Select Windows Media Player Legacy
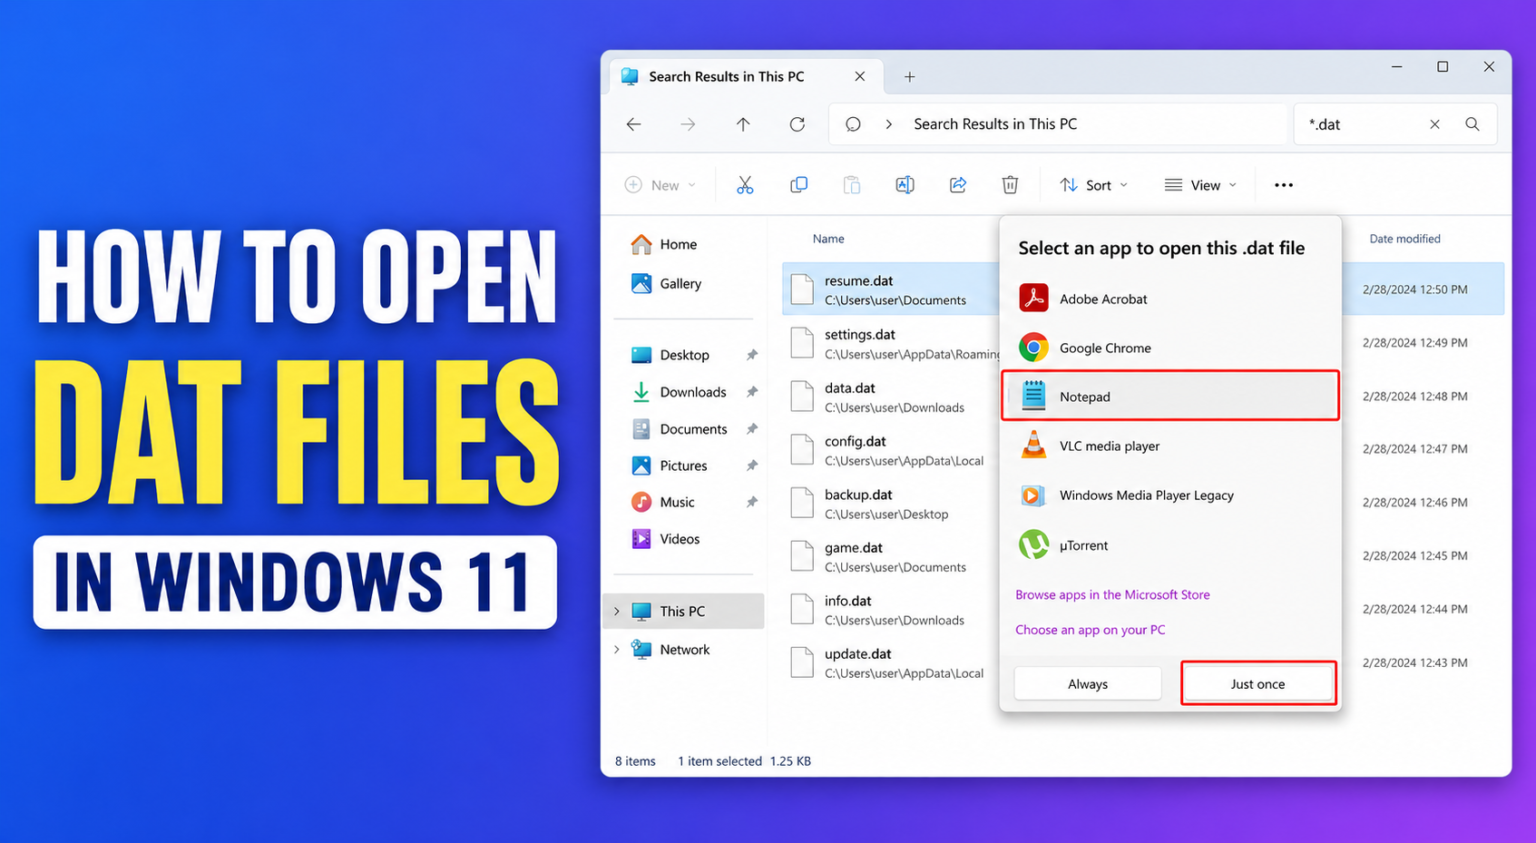This screenshot has width=1536, height=843. [x=1170, y=495]
